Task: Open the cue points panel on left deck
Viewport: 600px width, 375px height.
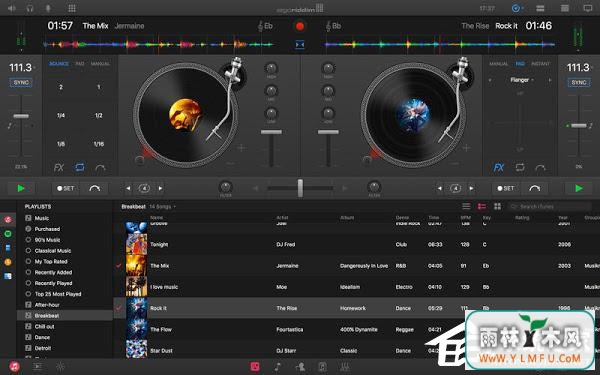Action: [100, 168]
